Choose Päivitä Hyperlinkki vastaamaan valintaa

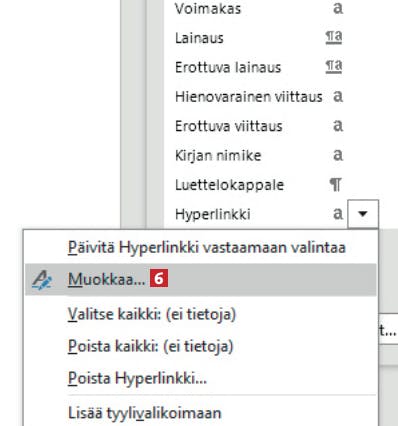(207, 248)
